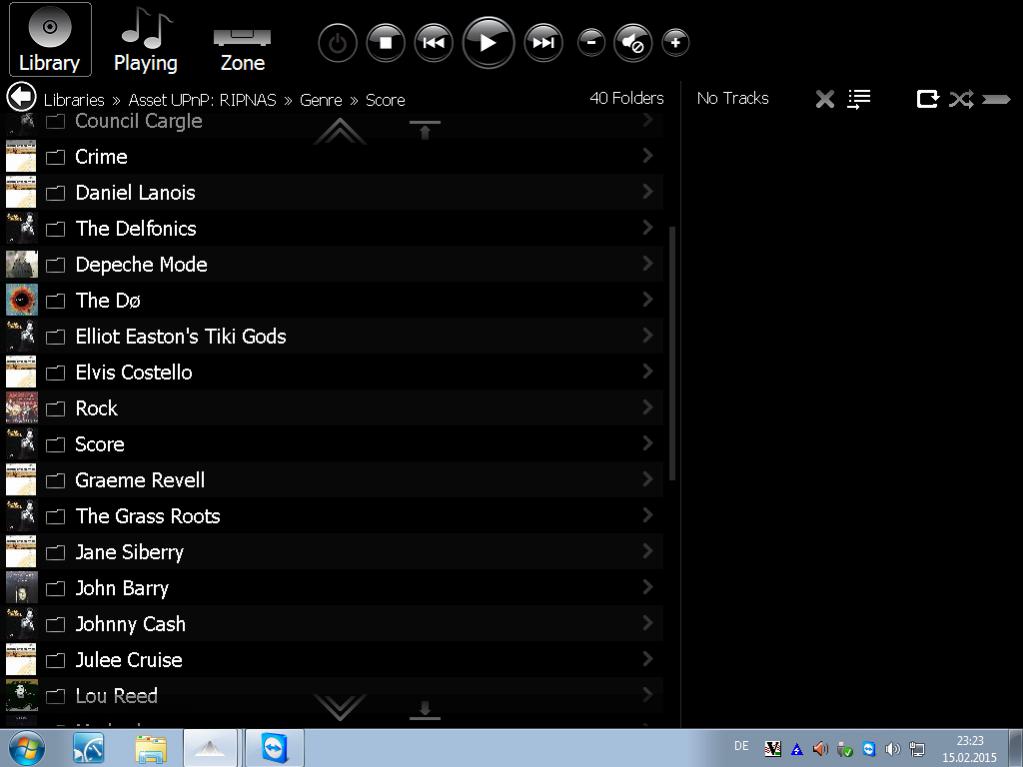This screenshot has height=767, width=1023.
Task: Expand the Johnny Cash folder chevron
Action: 648,624
